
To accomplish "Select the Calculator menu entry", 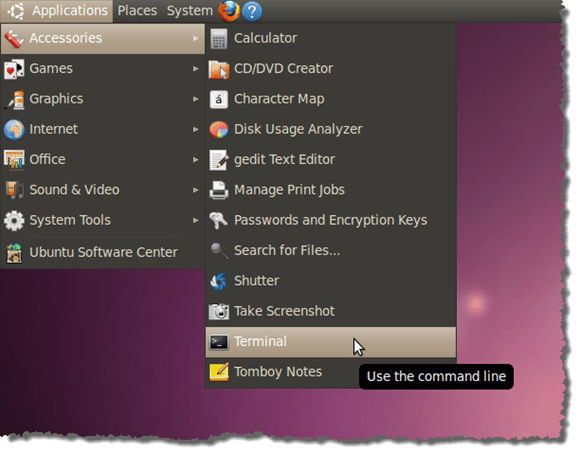I will click(331, 38).
